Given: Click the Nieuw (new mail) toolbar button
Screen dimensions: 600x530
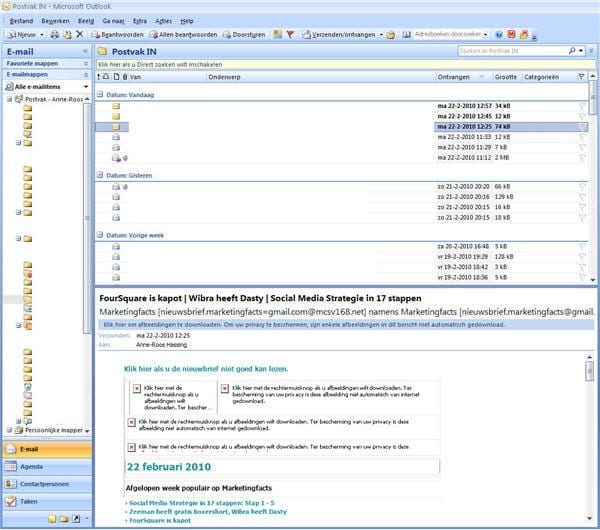Looking at the screenshot, I should (21, 34).
